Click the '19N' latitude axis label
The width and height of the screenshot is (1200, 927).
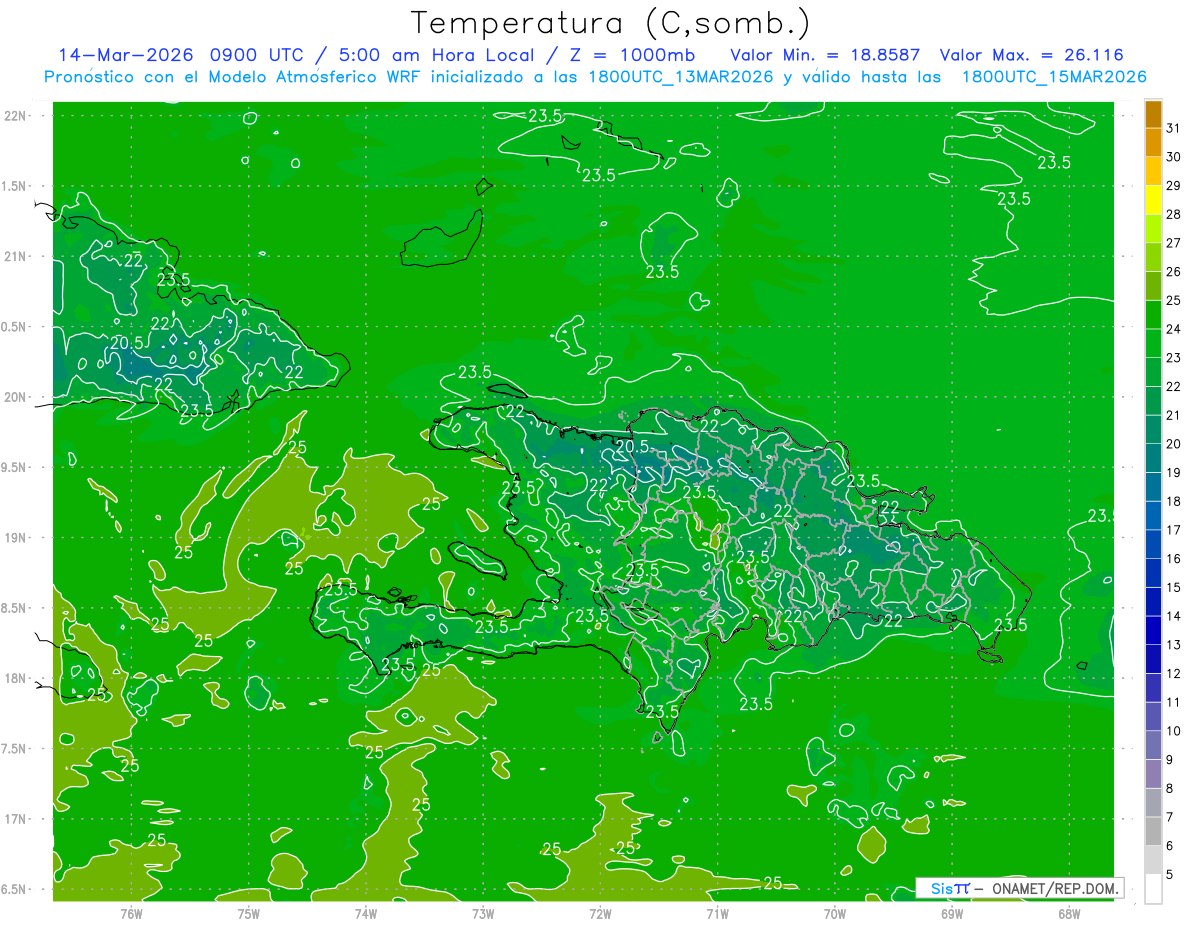pyautogui.click(x=16, y=538)
